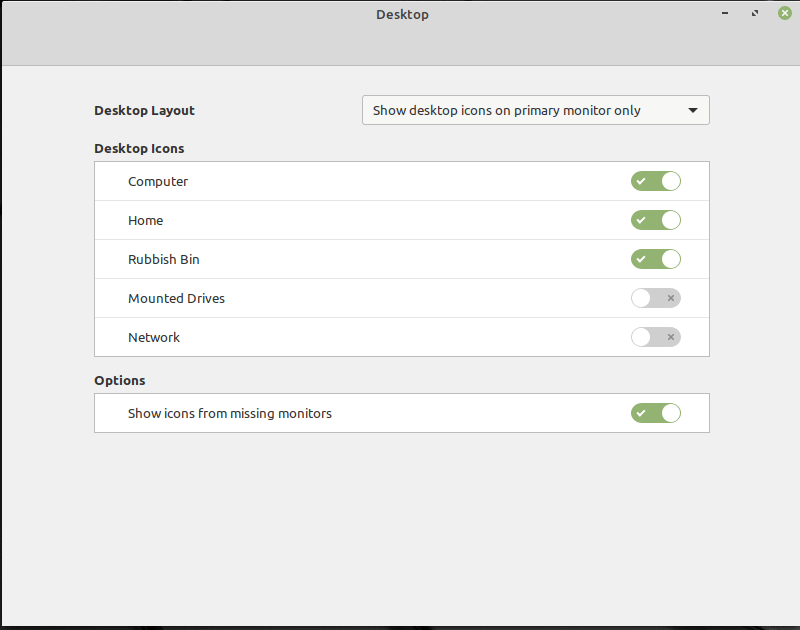Maximize the Desktop settings window

754,14
